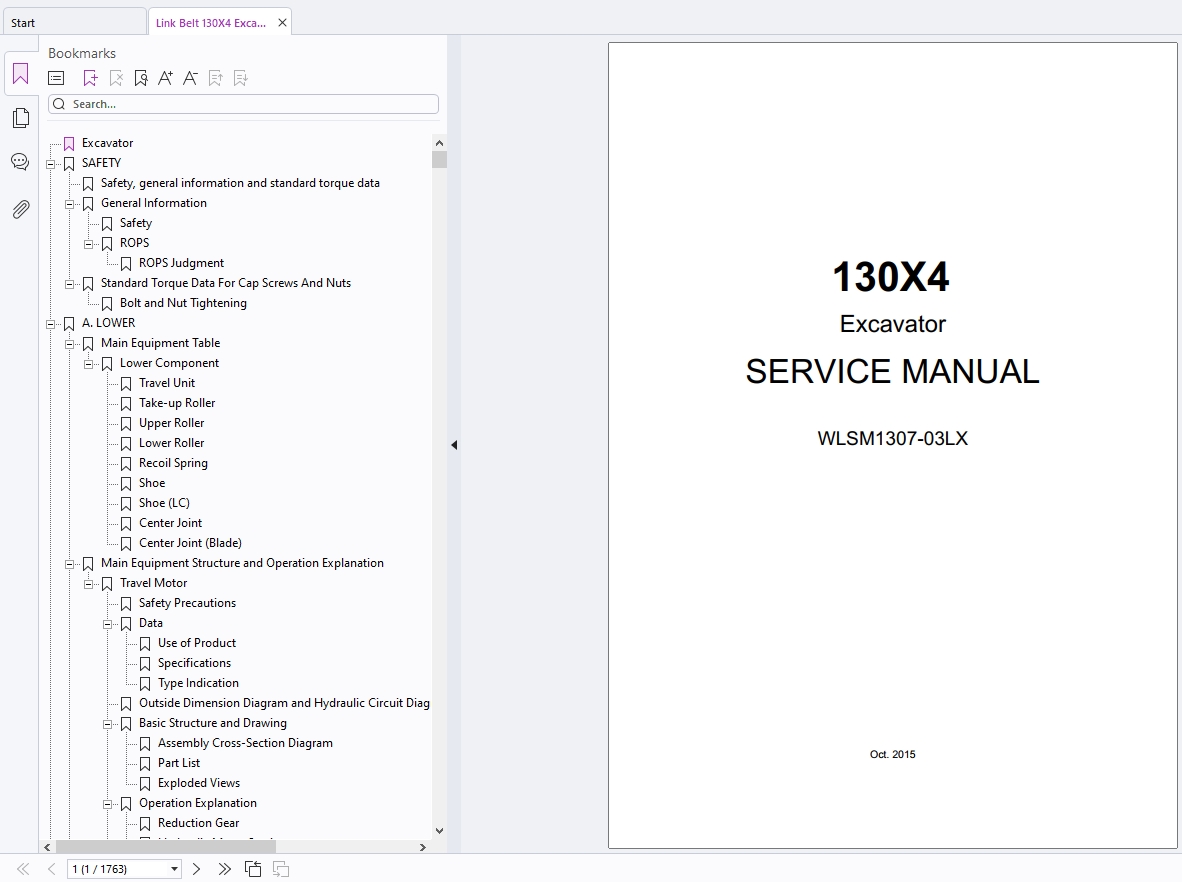
Task: Select the Link Belt 130X4 document tab
Action: tap(210, 23)
